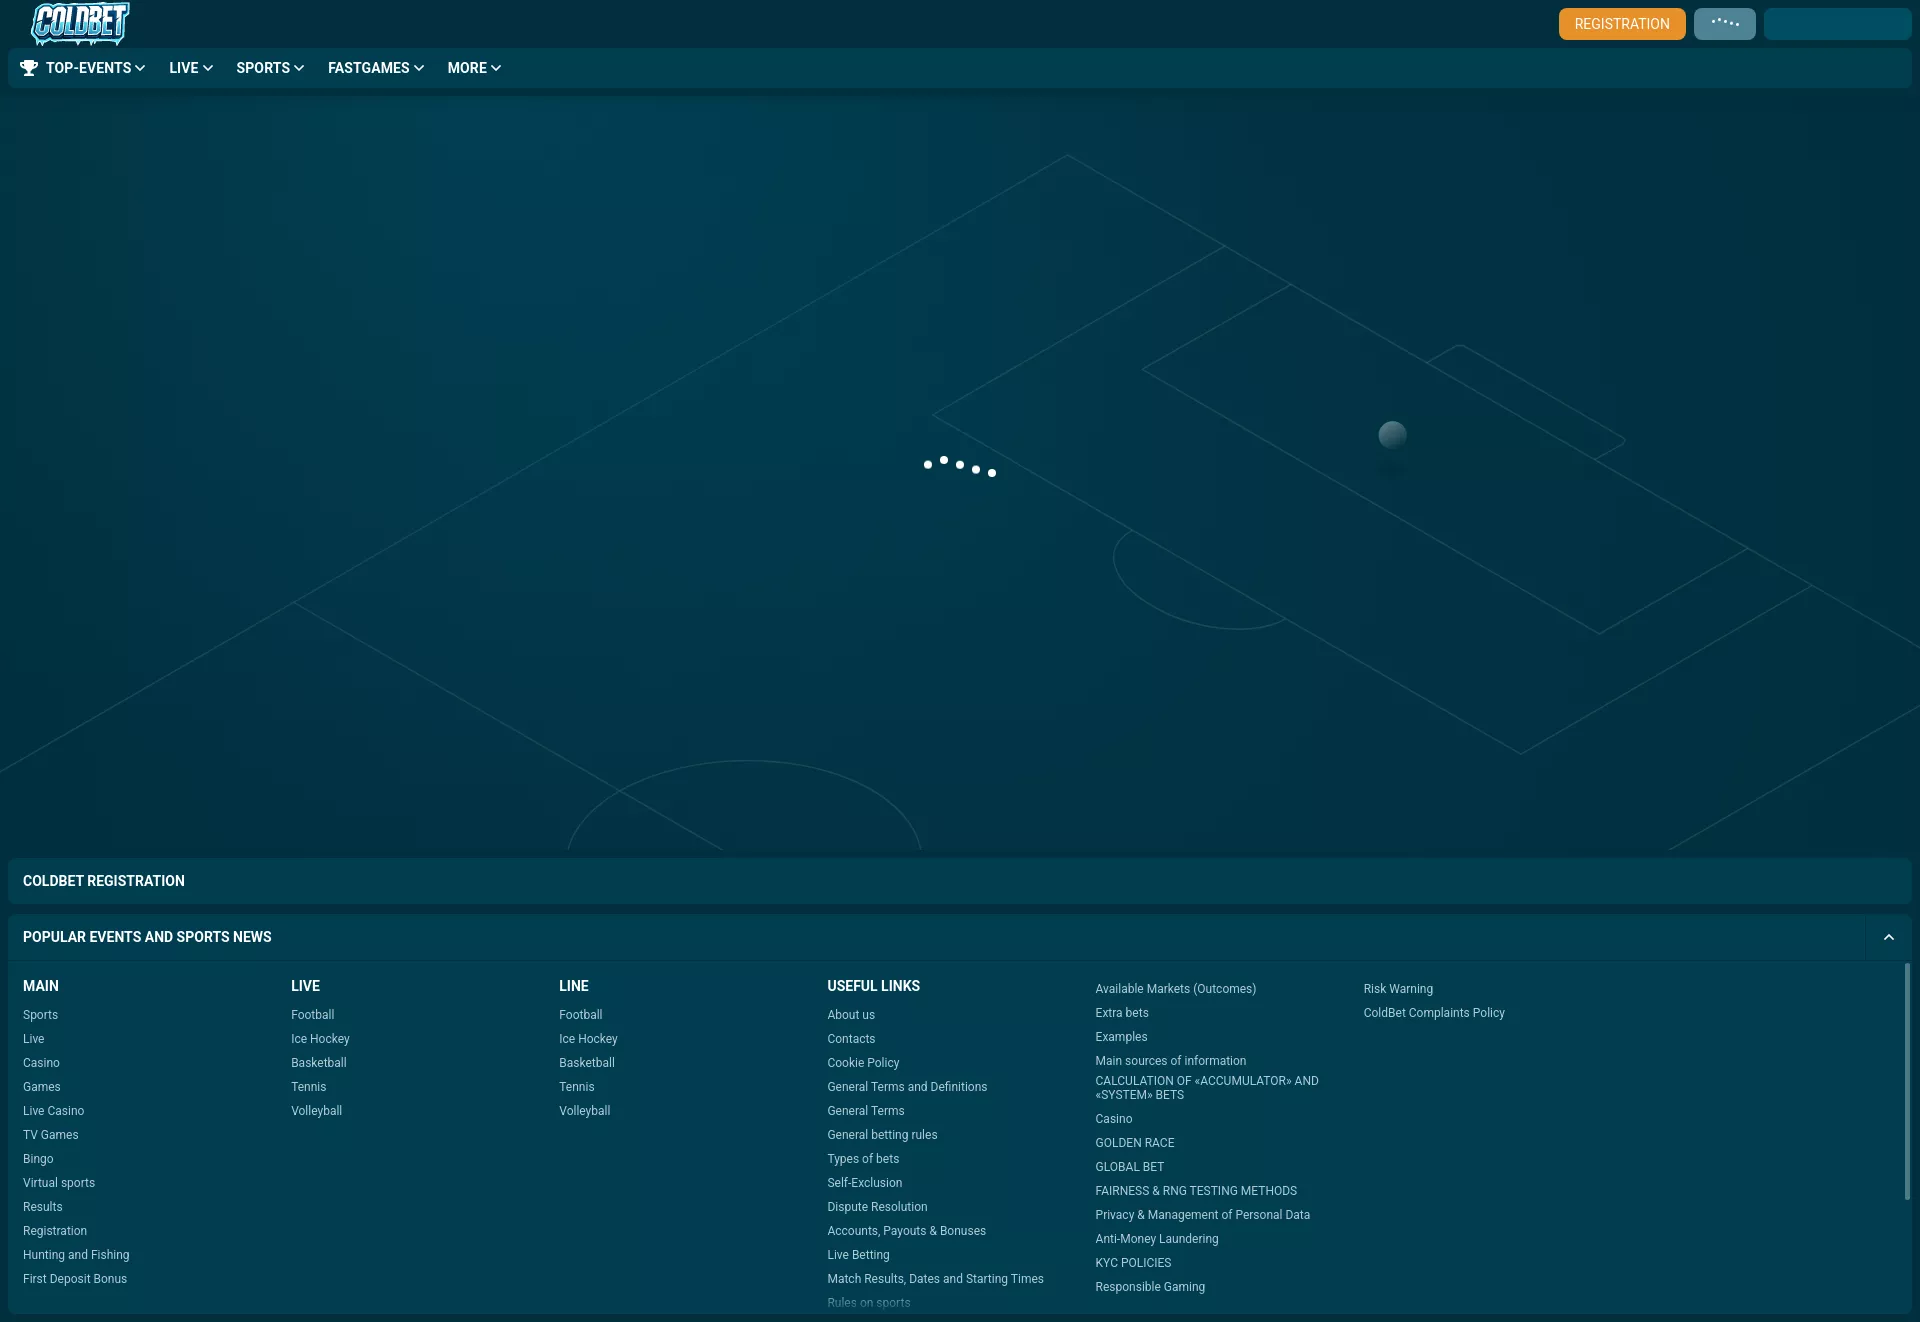Collapse the Popular Events and Sports News section
Image resolution: width=1920 pixels, height=1322 pixels.
click(1889, 937)
